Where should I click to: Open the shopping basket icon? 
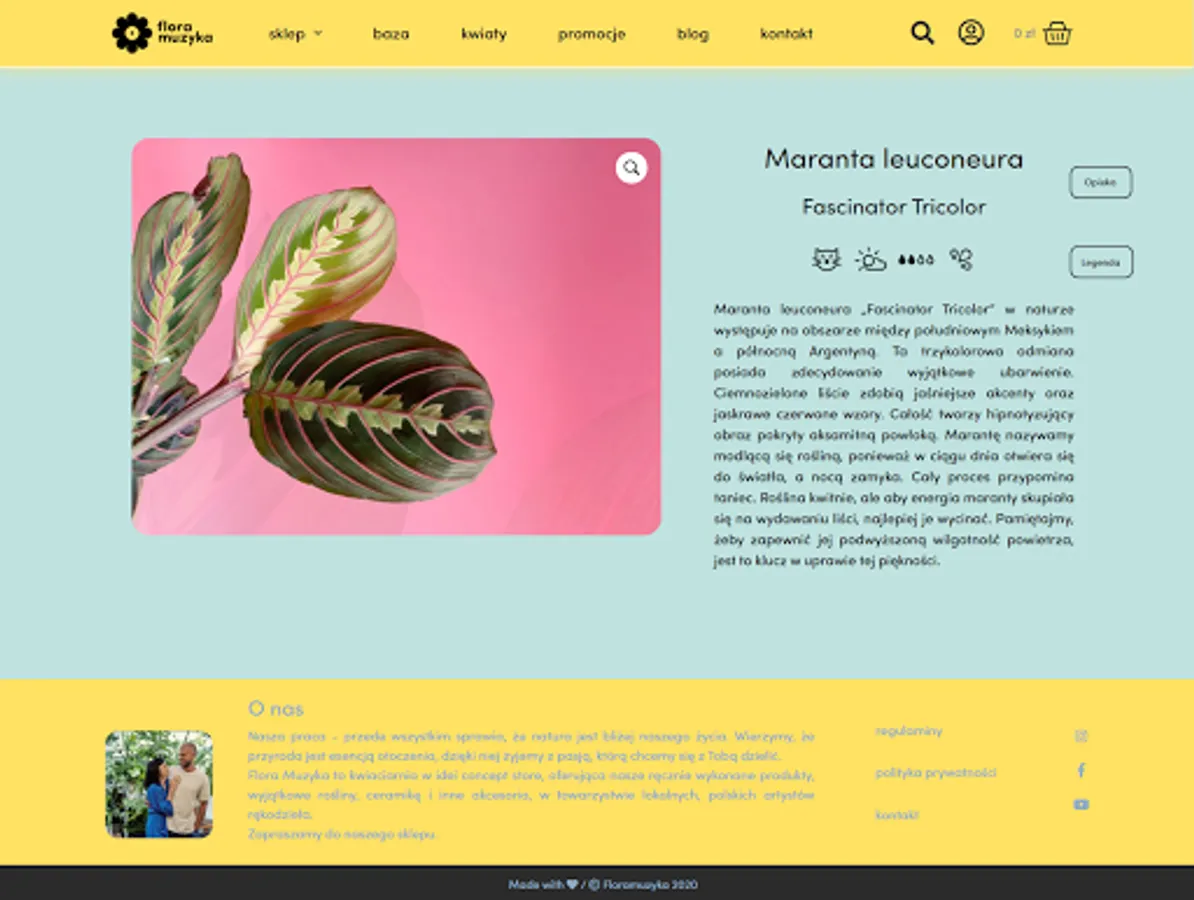pos(1057,34)
